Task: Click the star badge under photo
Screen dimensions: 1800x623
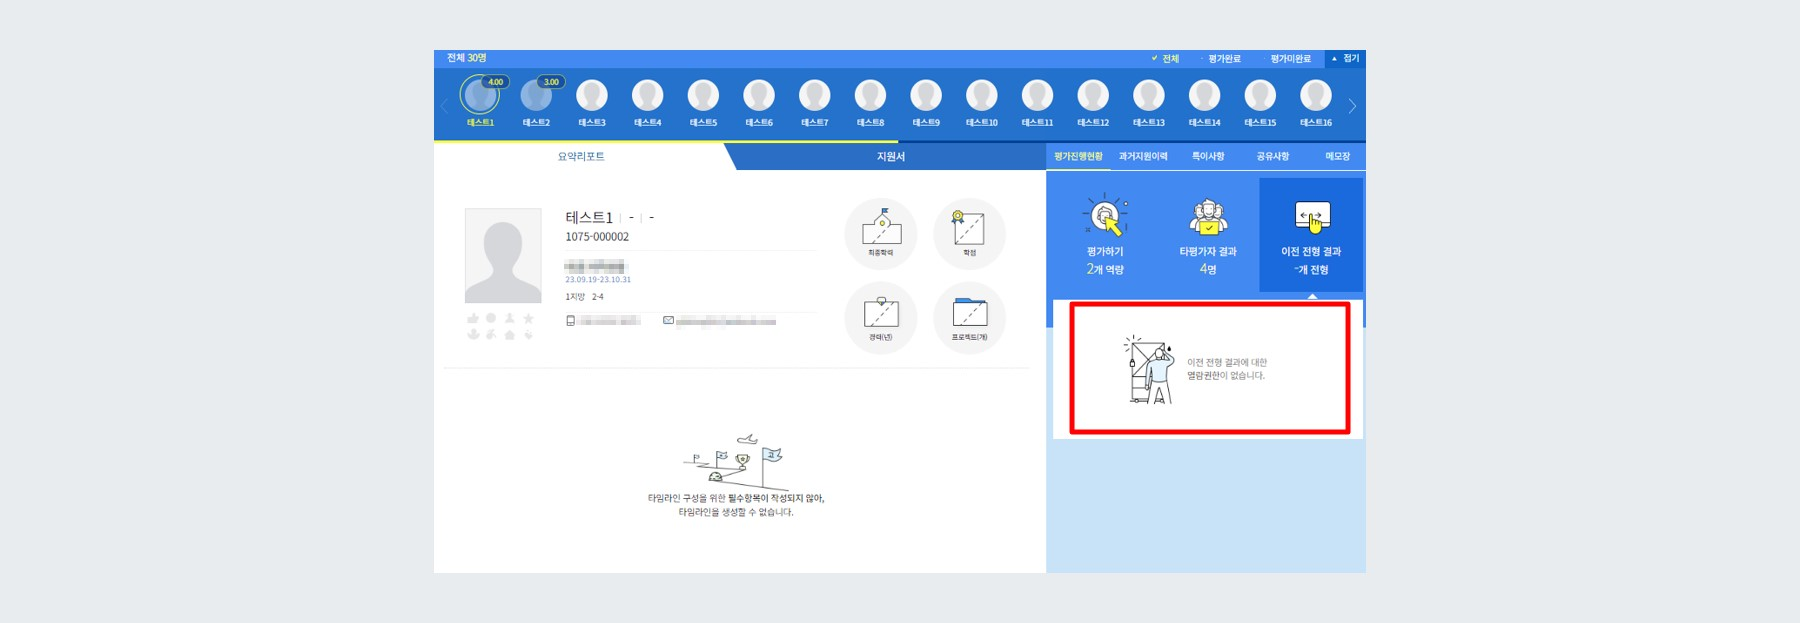Action: click(528, 318)
